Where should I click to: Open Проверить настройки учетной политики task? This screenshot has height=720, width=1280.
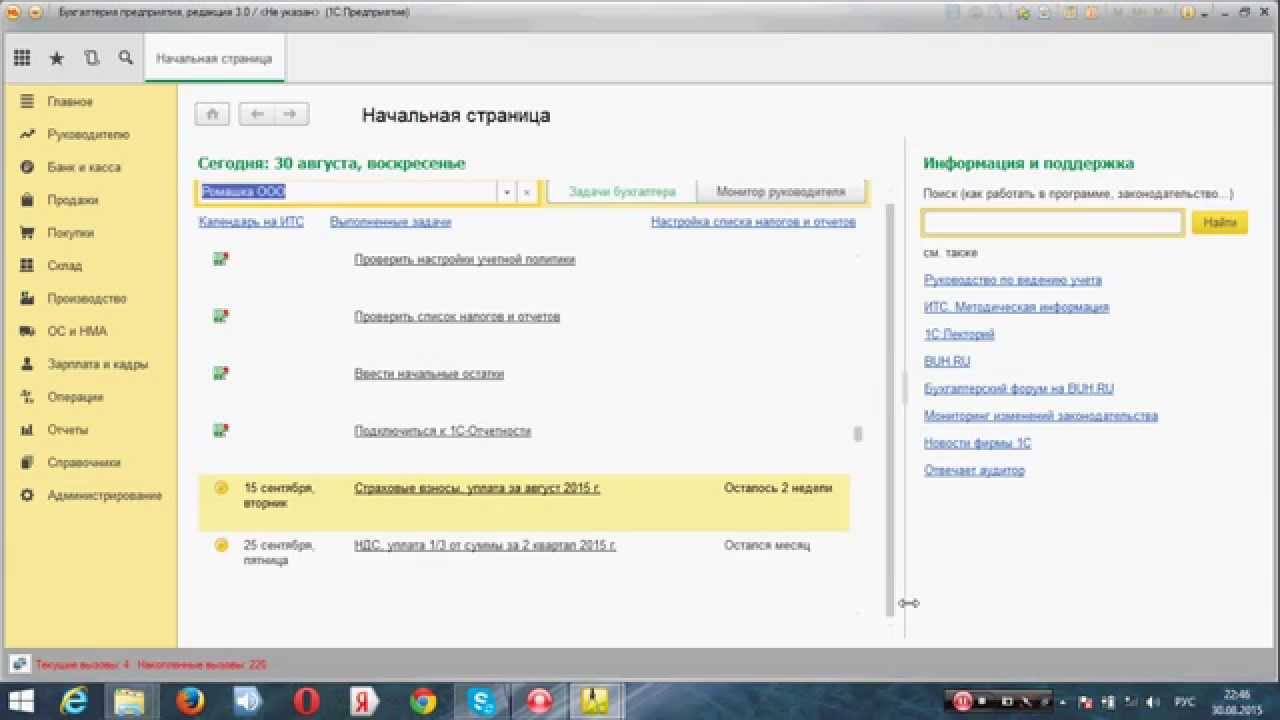465,259
